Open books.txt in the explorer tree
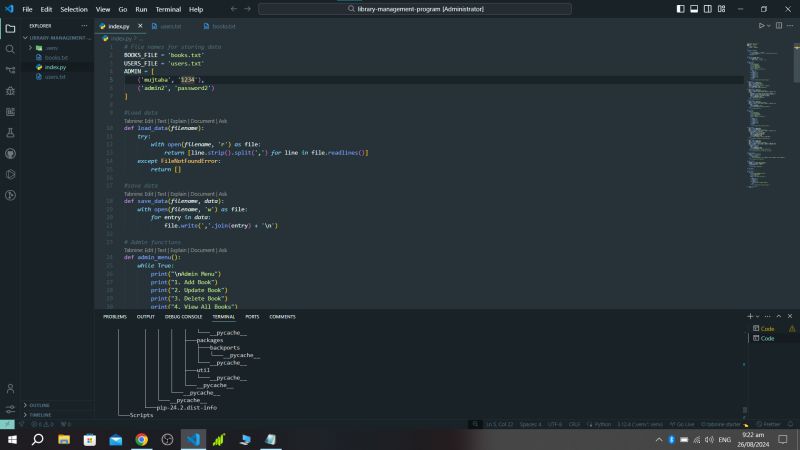The image size is (800, 450). (56, 58)
